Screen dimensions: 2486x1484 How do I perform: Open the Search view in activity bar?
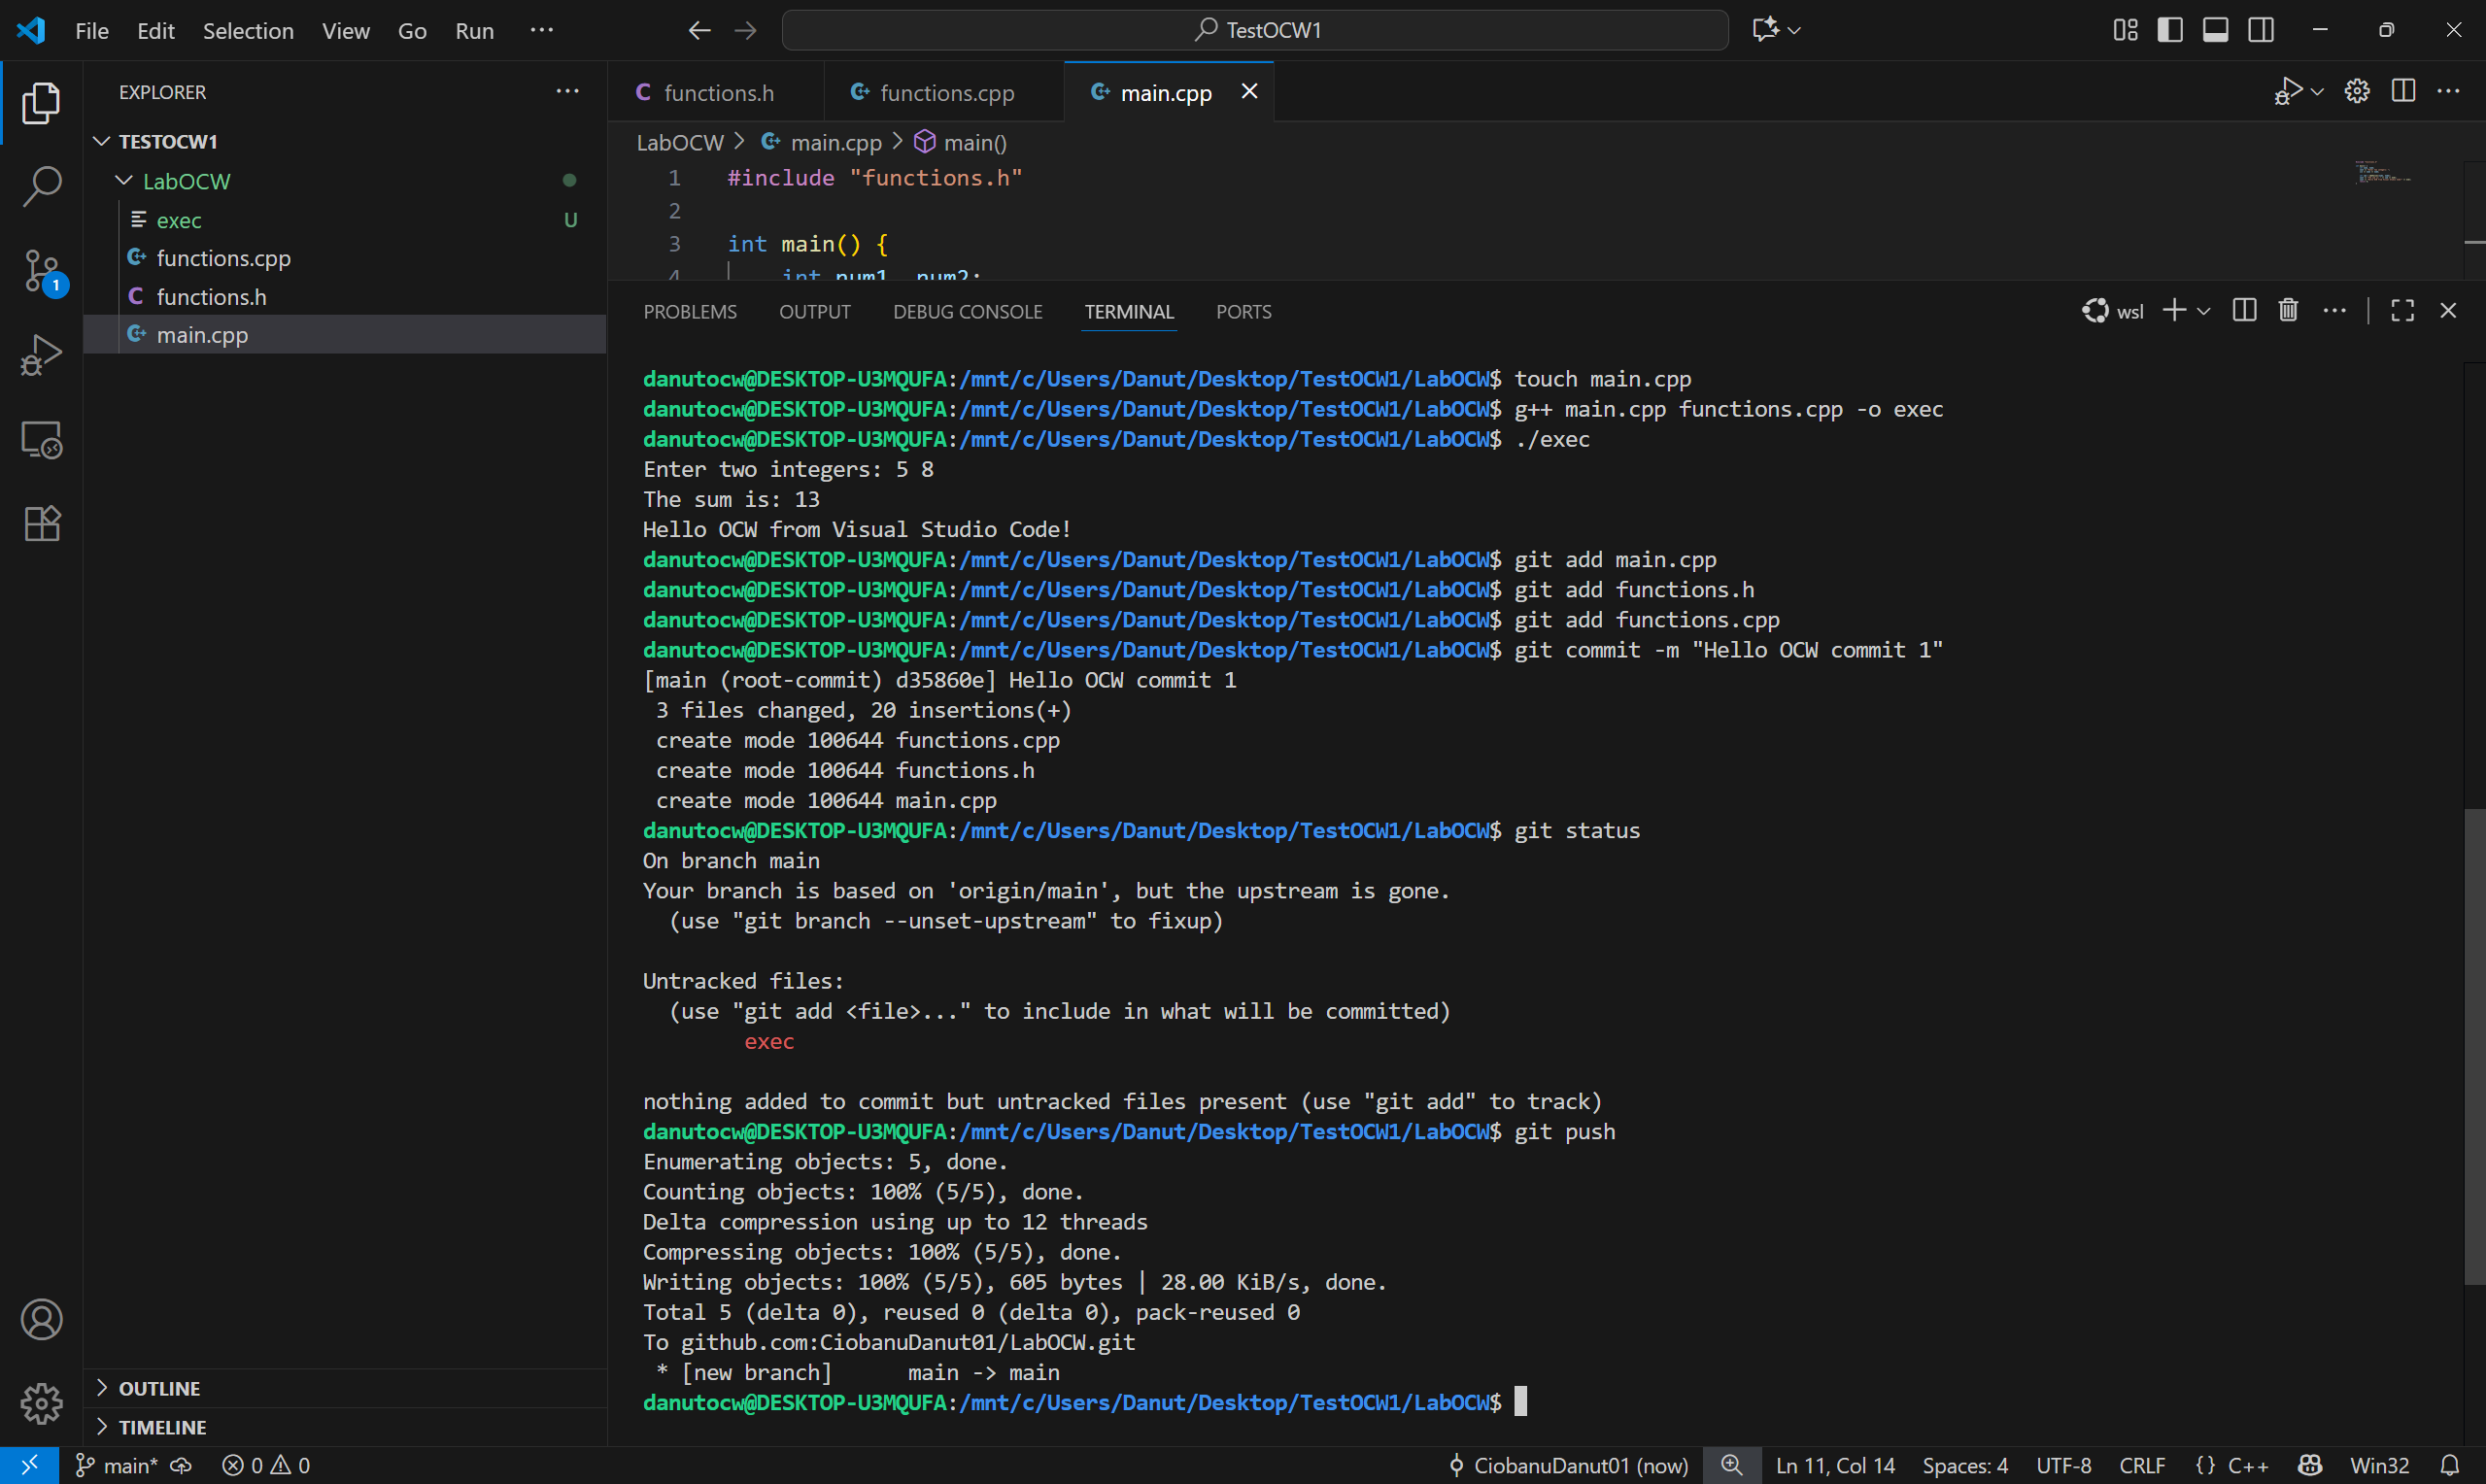pyautogui.click(x=41, y=186)
